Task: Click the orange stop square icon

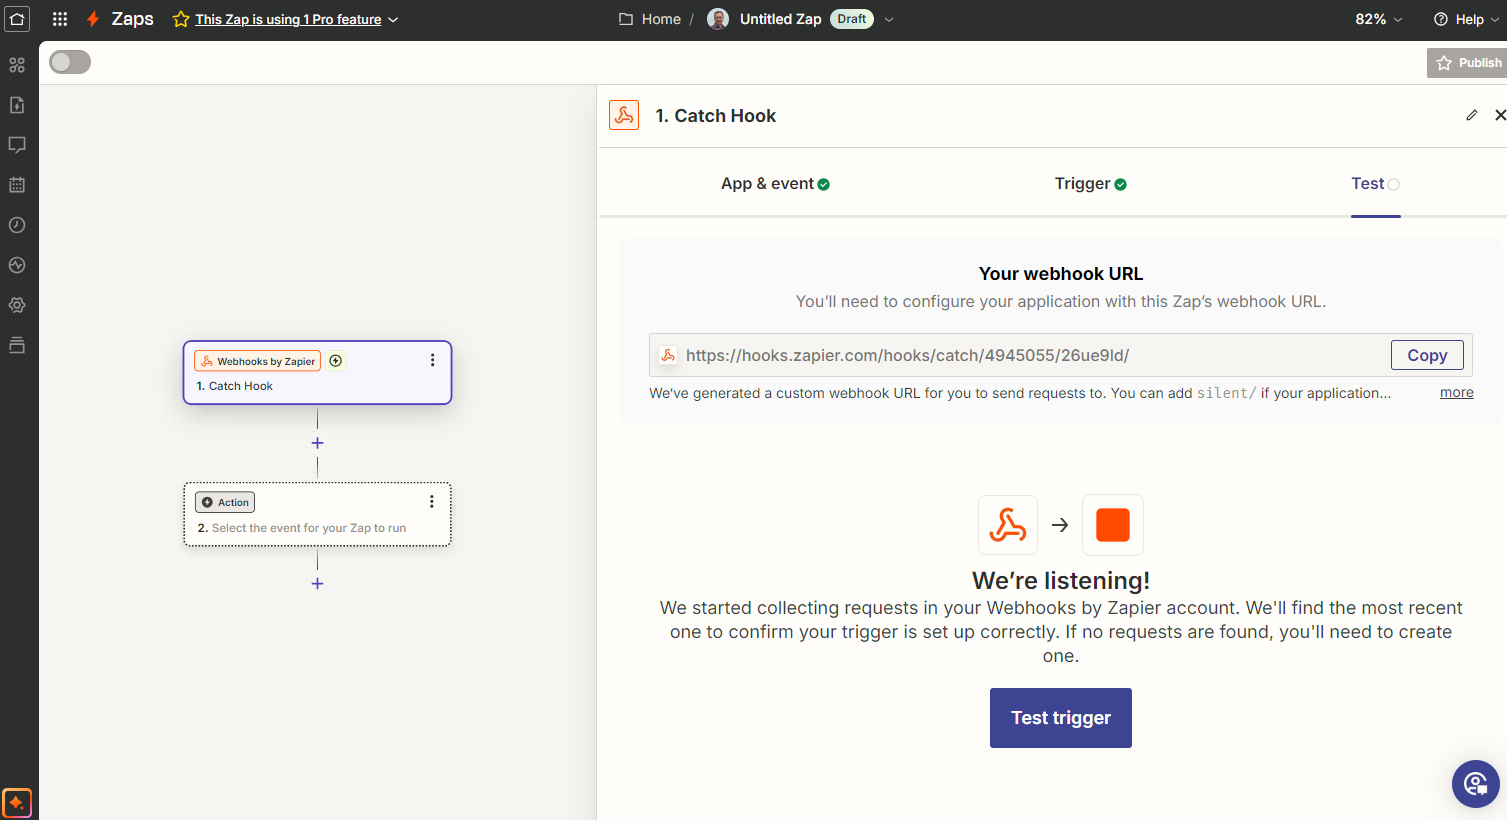Action: coord(1113,525)
